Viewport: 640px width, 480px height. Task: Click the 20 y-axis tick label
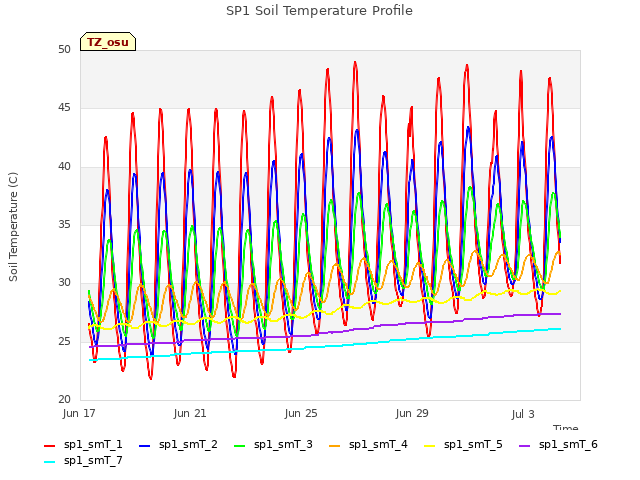(64, 399)
